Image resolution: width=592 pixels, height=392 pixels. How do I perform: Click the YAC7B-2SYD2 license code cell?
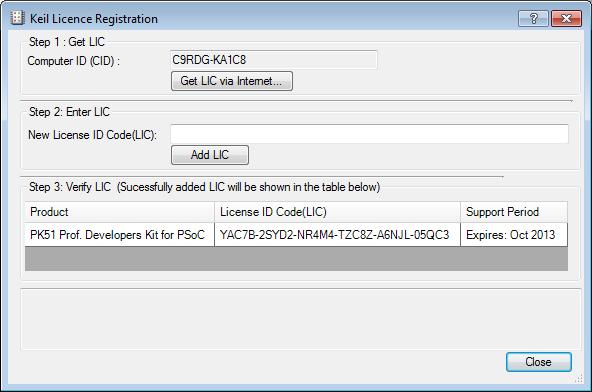click(x=335, y=235)
